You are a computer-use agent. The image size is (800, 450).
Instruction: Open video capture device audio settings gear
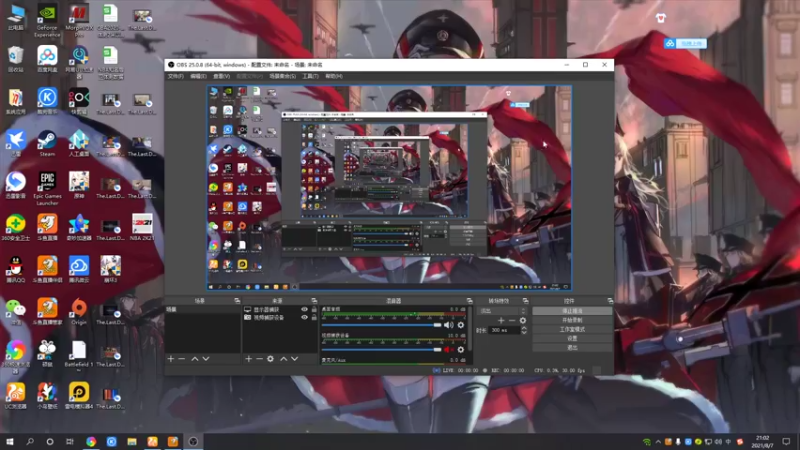point(461,349)
